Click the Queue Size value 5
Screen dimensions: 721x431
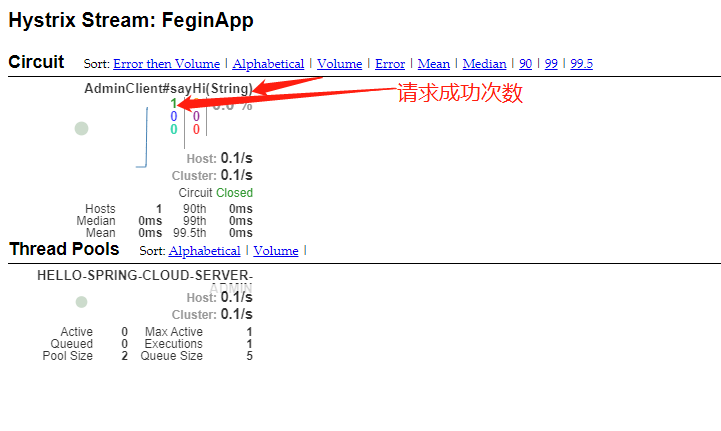click(249, 356)
